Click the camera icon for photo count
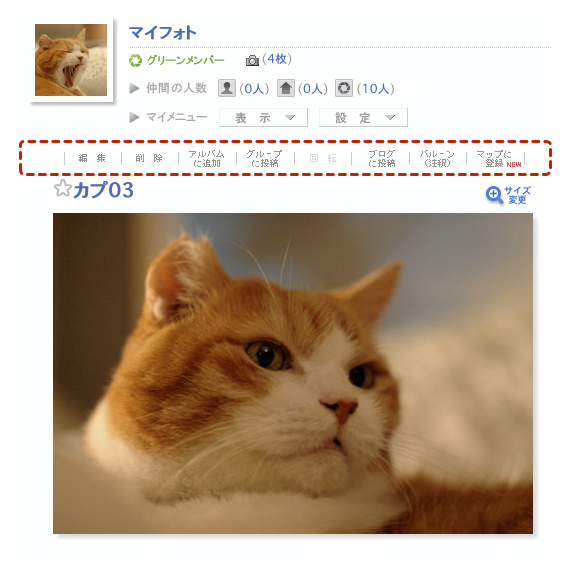 pyautogui.click(x=252, y=60)
